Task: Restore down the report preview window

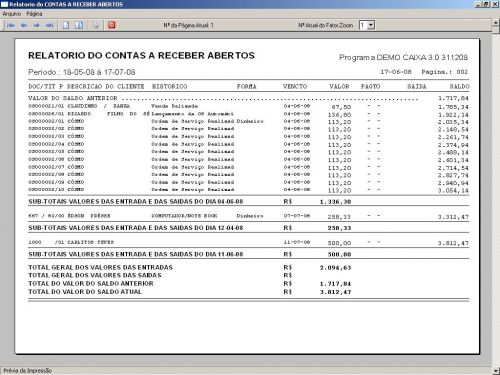Action: pos(486,4)
